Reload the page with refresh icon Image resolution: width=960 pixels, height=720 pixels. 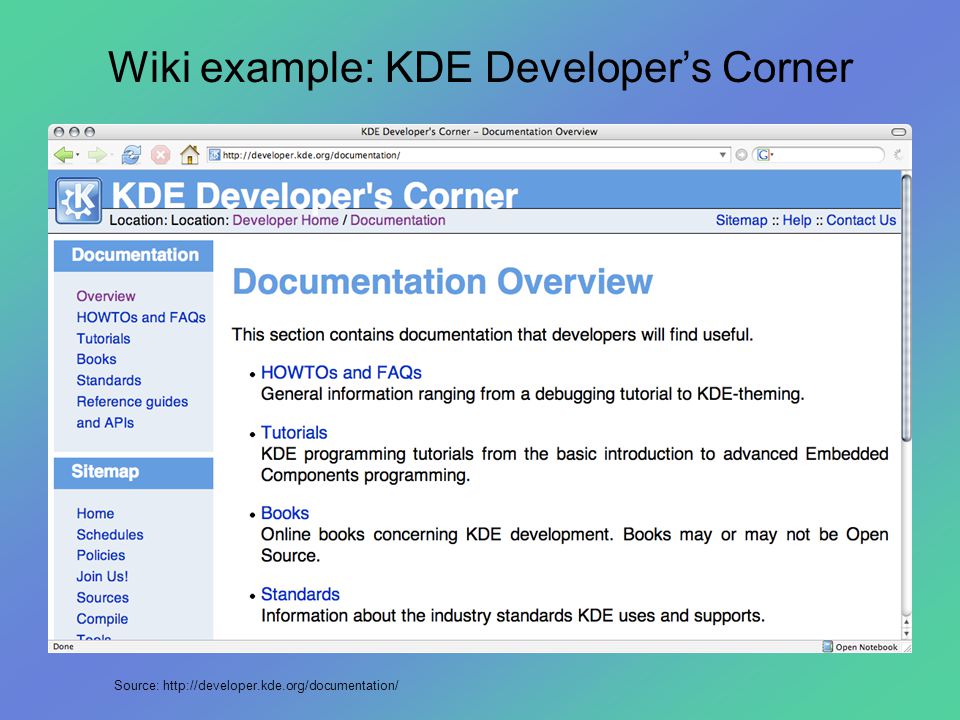[131, 155]
